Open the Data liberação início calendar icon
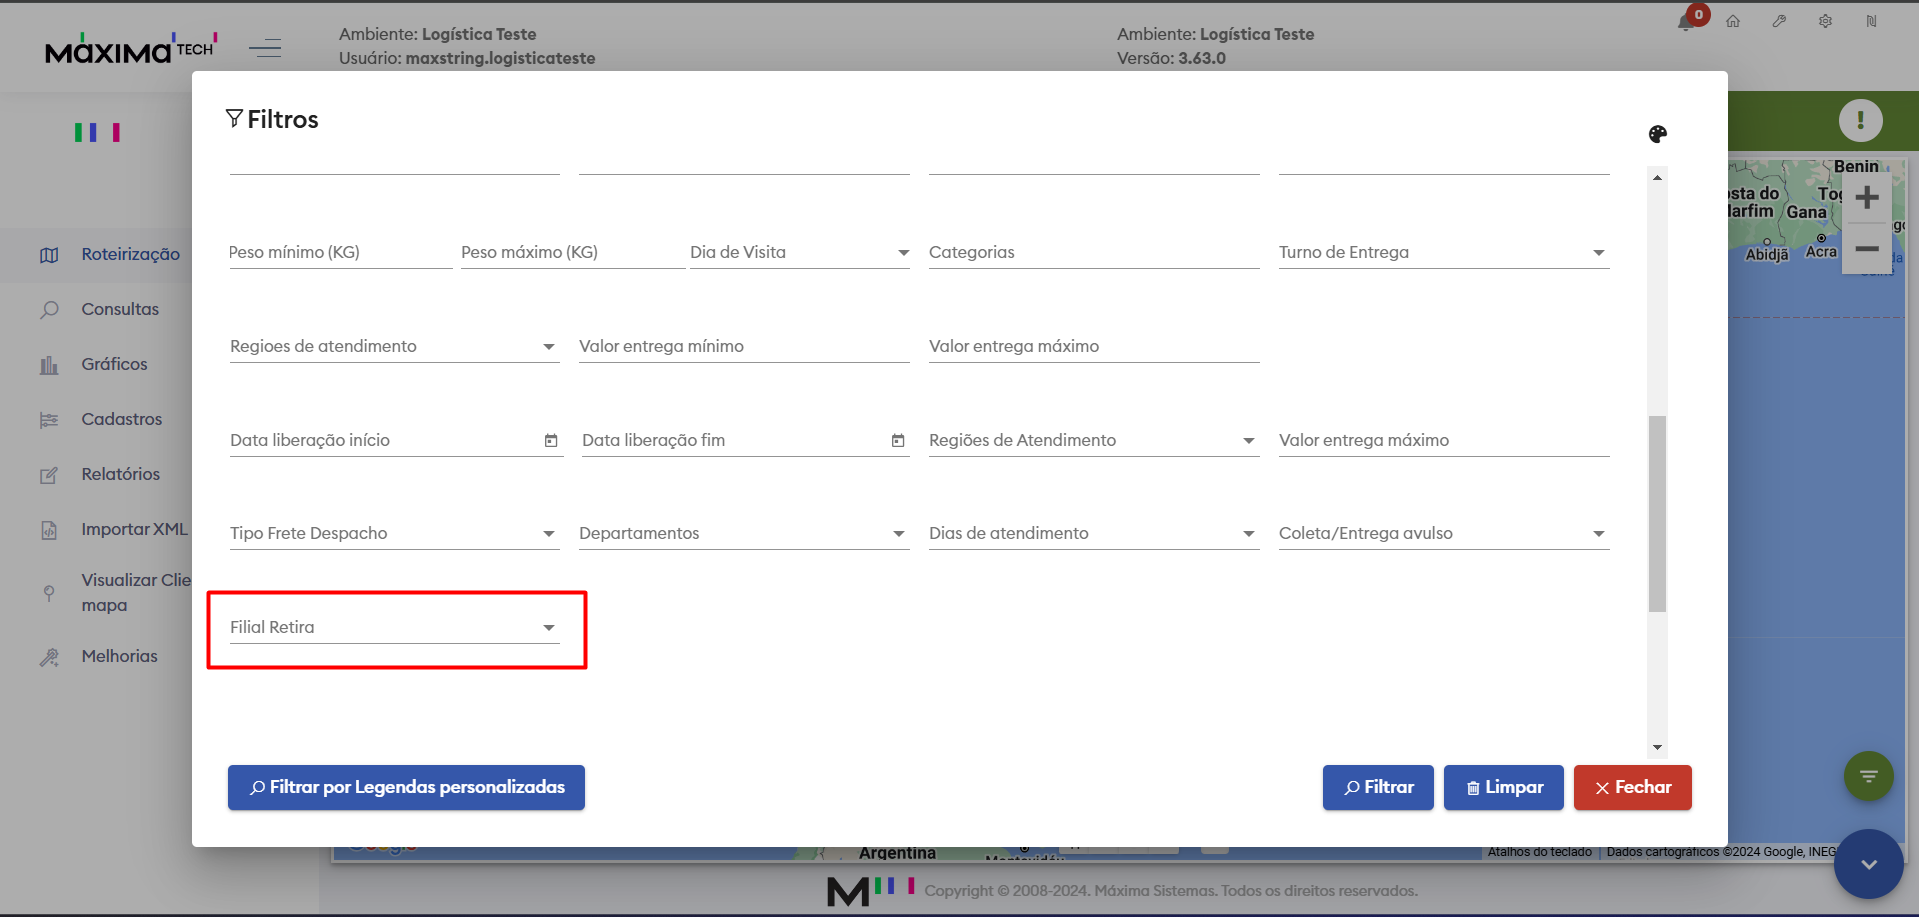 point(551,440)
